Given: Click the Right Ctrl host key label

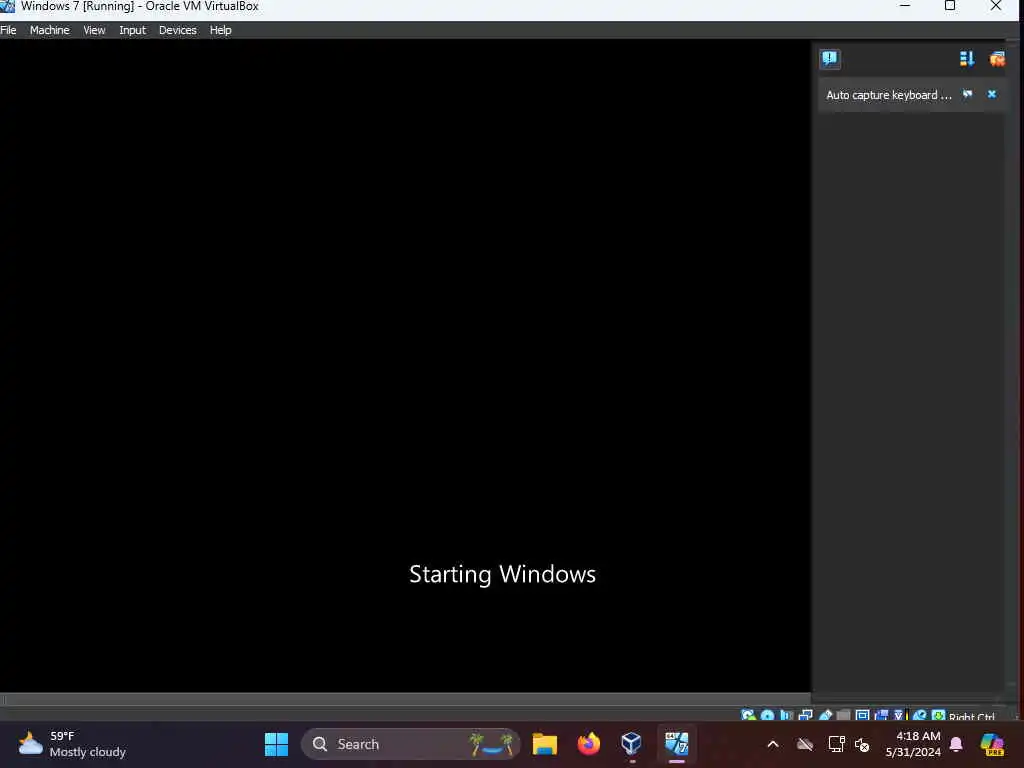Looking at the screenshot, I should [x=972, y=717].
